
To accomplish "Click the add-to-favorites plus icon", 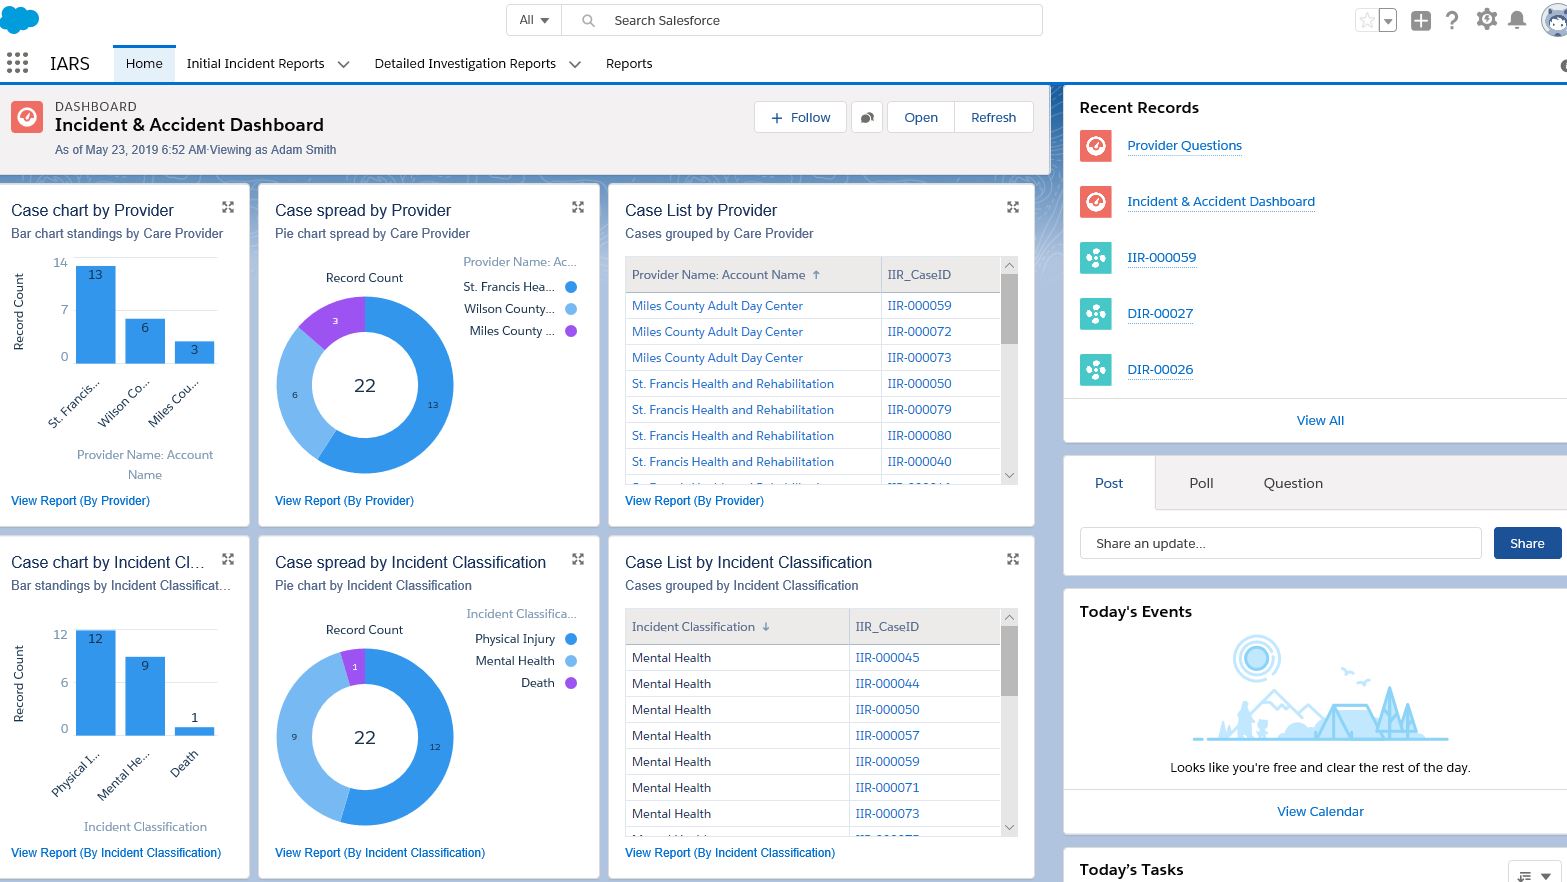I will tap(1420, 19).
